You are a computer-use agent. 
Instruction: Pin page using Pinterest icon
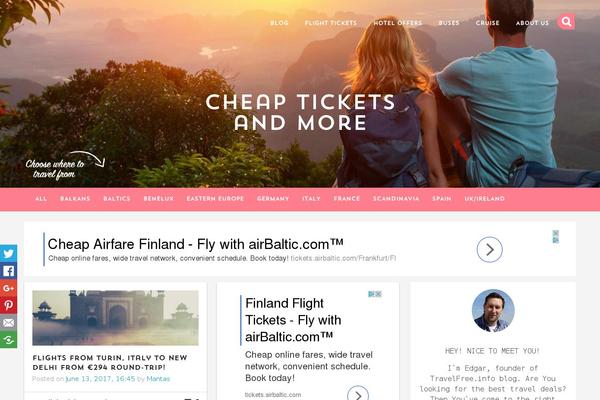click(x=8, y=305)
